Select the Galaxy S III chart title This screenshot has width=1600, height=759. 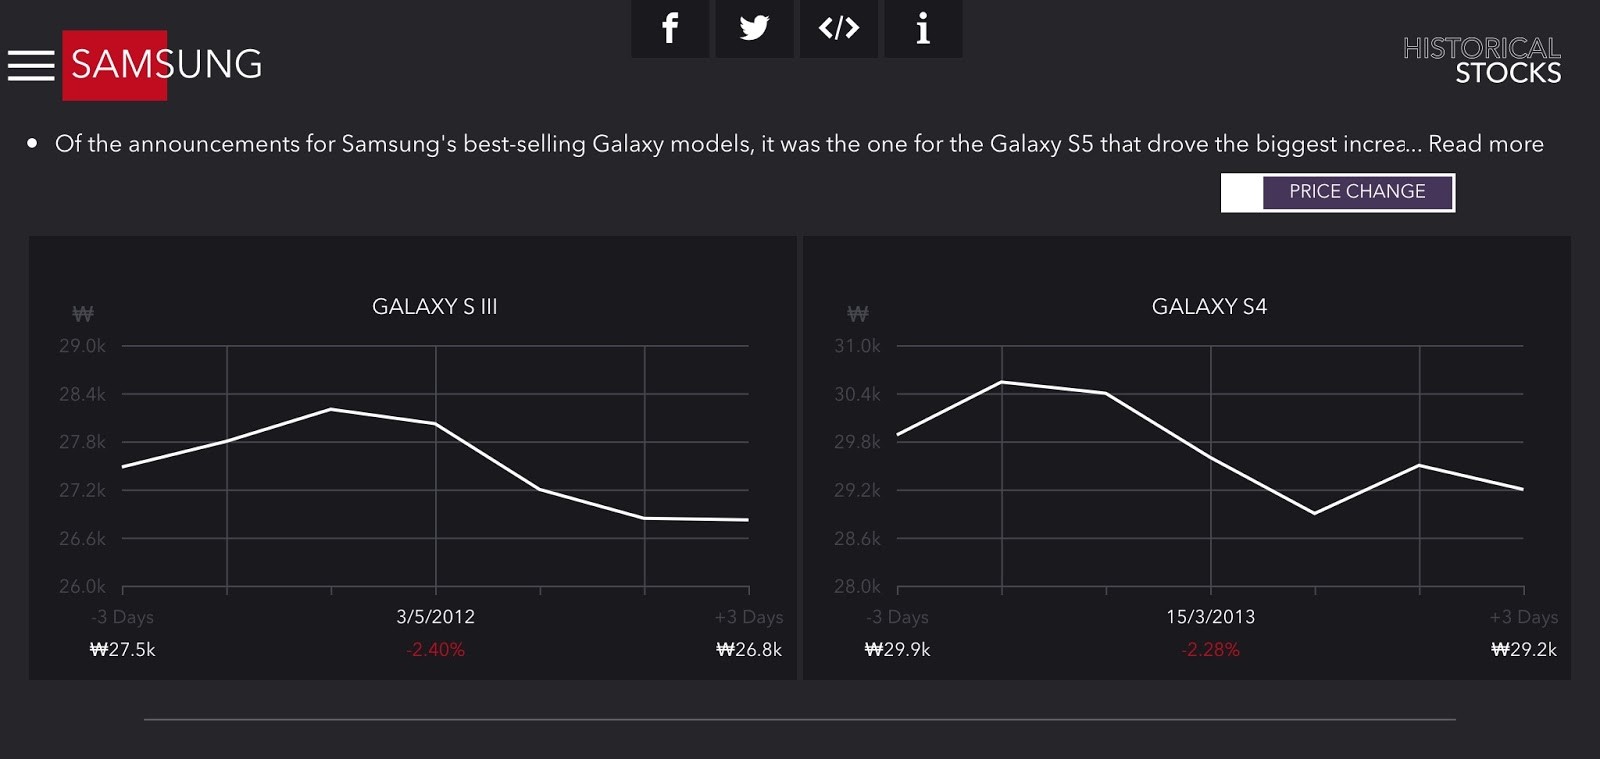(434, 307)
